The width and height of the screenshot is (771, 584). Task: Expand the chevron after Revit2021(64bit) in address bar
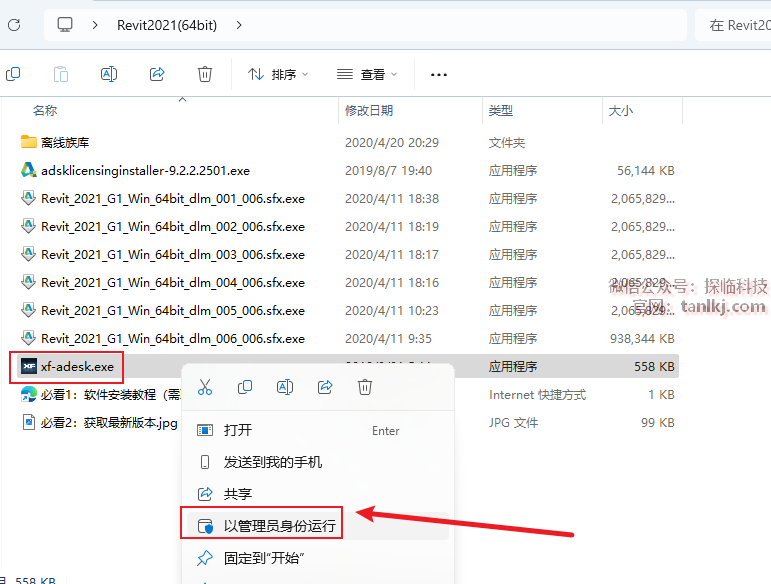click(239, 25)
